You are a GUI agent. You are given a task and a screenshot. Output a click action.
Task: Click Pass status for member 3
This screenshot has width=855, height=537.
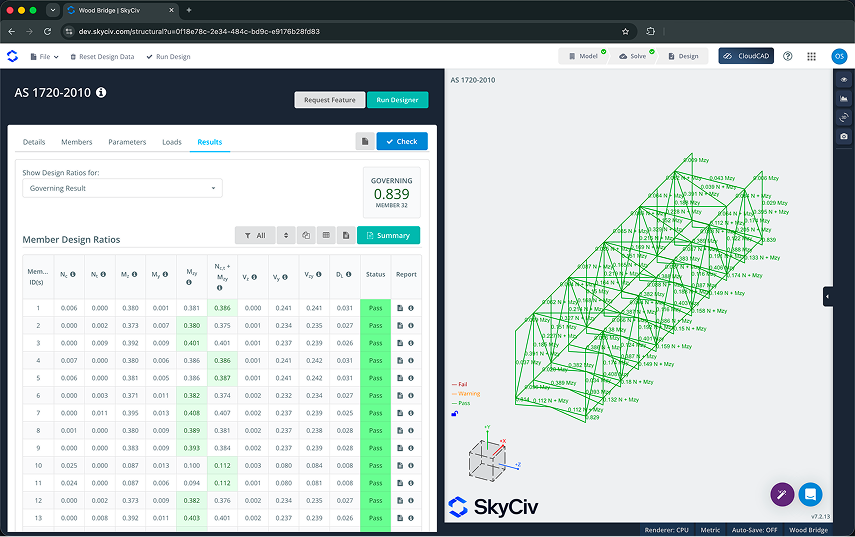[376, 343]
